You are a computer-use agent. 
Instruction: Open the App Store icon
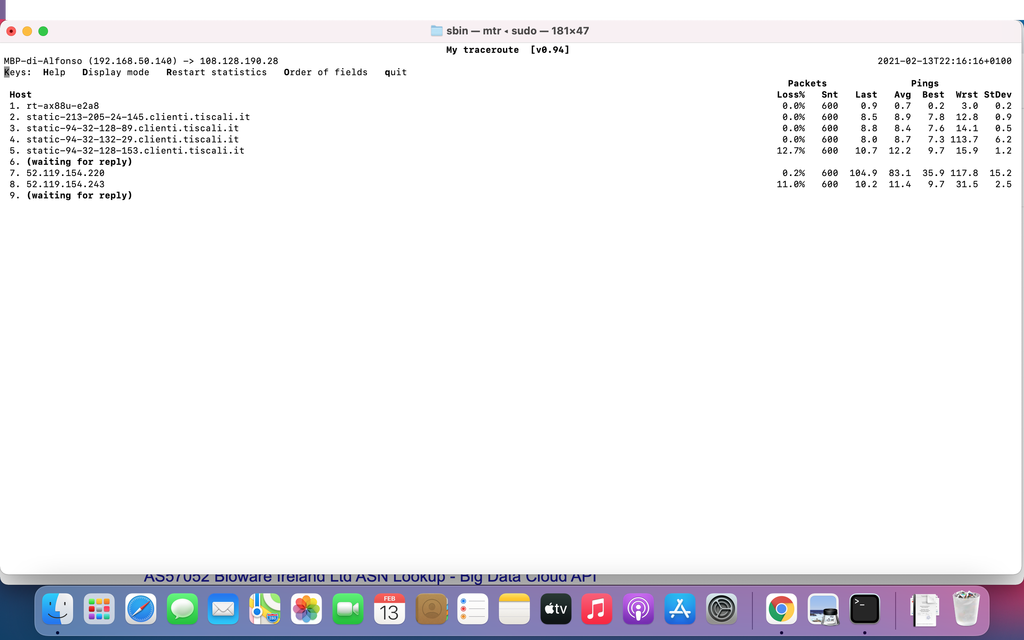pyautogui.click(x=679, y=608)
